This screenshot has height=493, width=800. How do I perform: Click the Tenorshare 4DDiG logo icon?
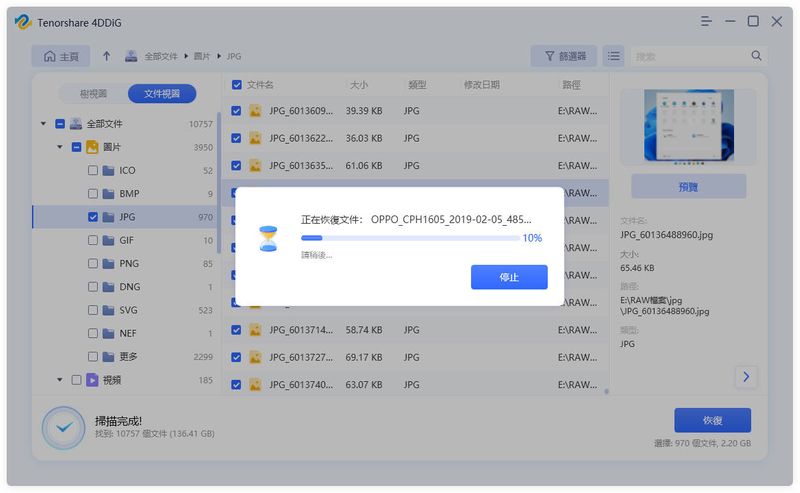point(23,22)
